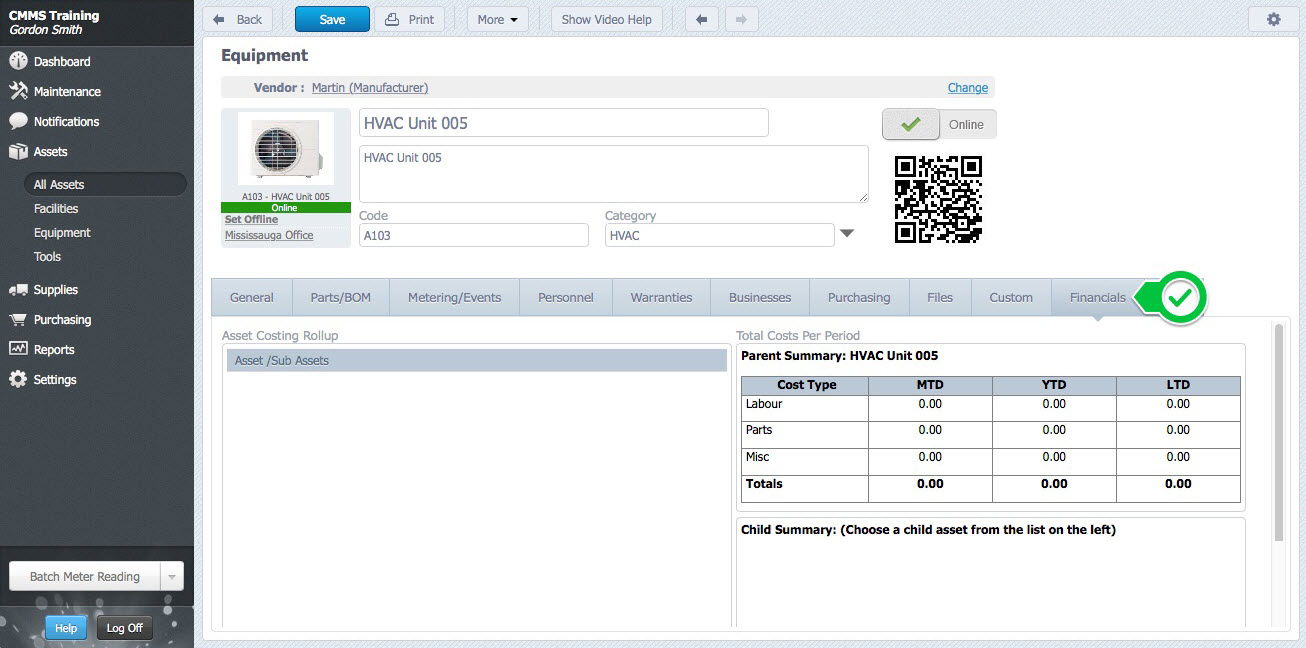Select Tools in sidebar
The image size is (1306, 648).
[47, 256]
